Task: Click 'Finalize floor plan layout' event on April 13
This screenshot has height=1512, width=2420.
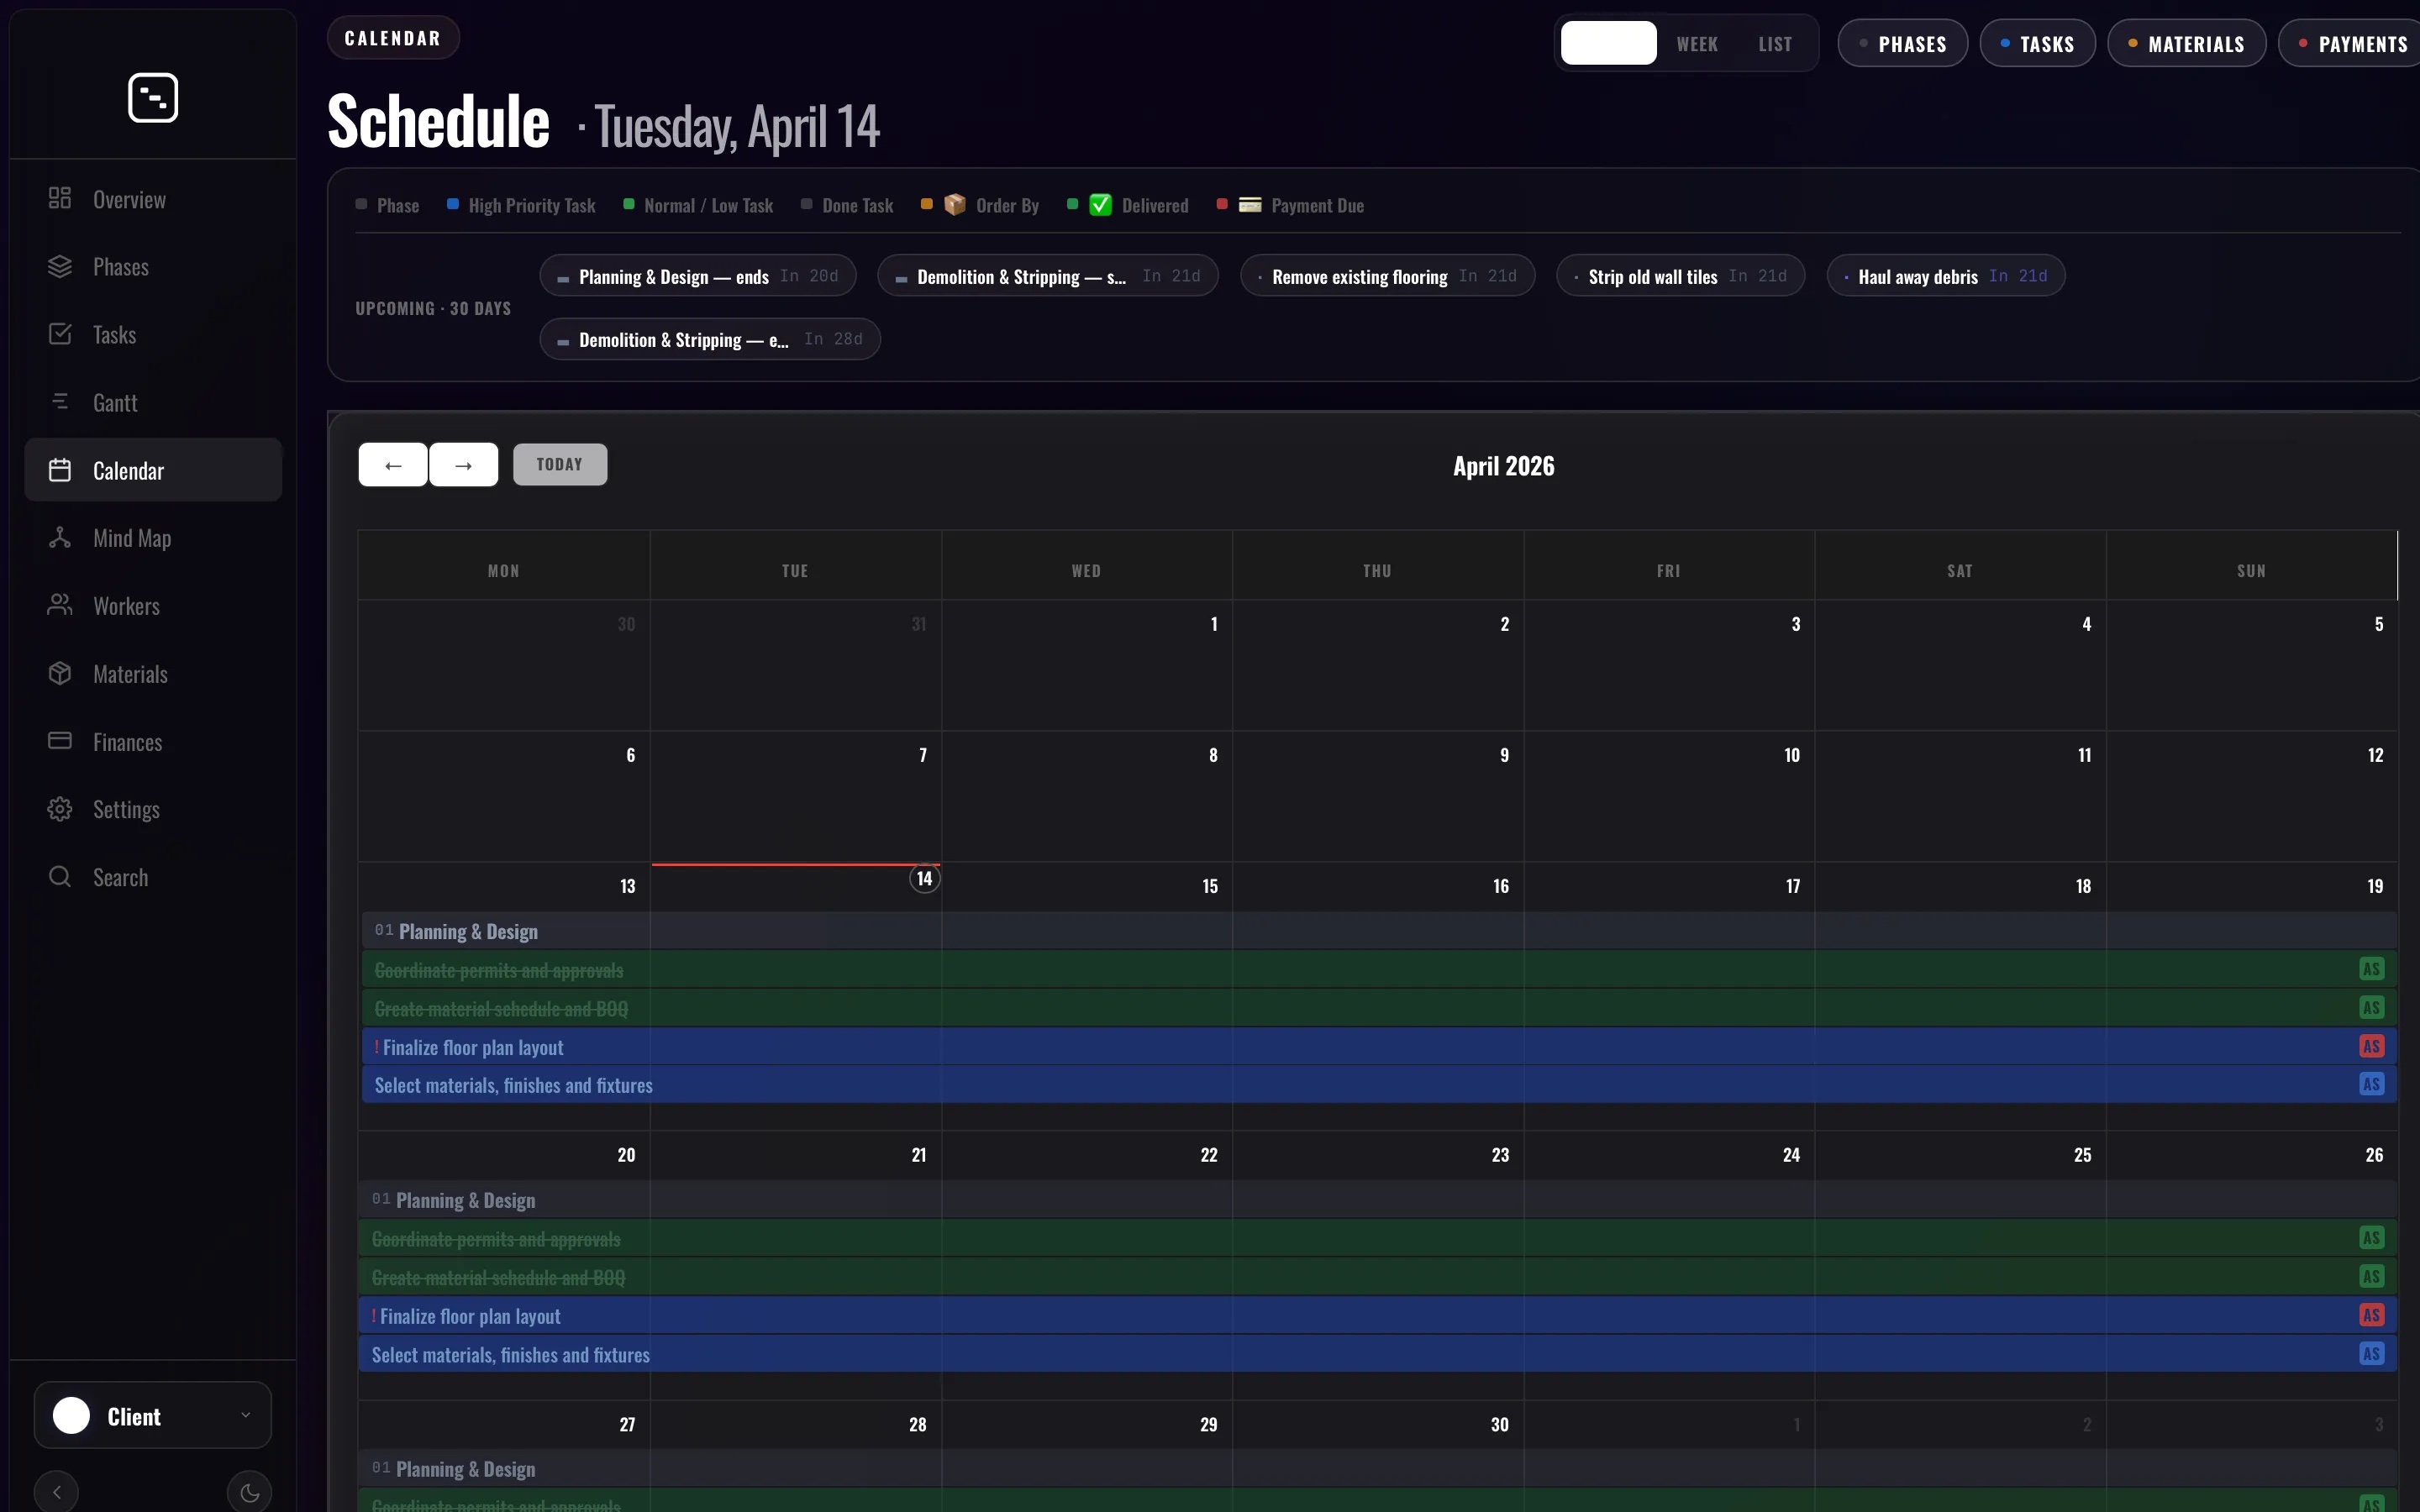Action: [473, 1047]
